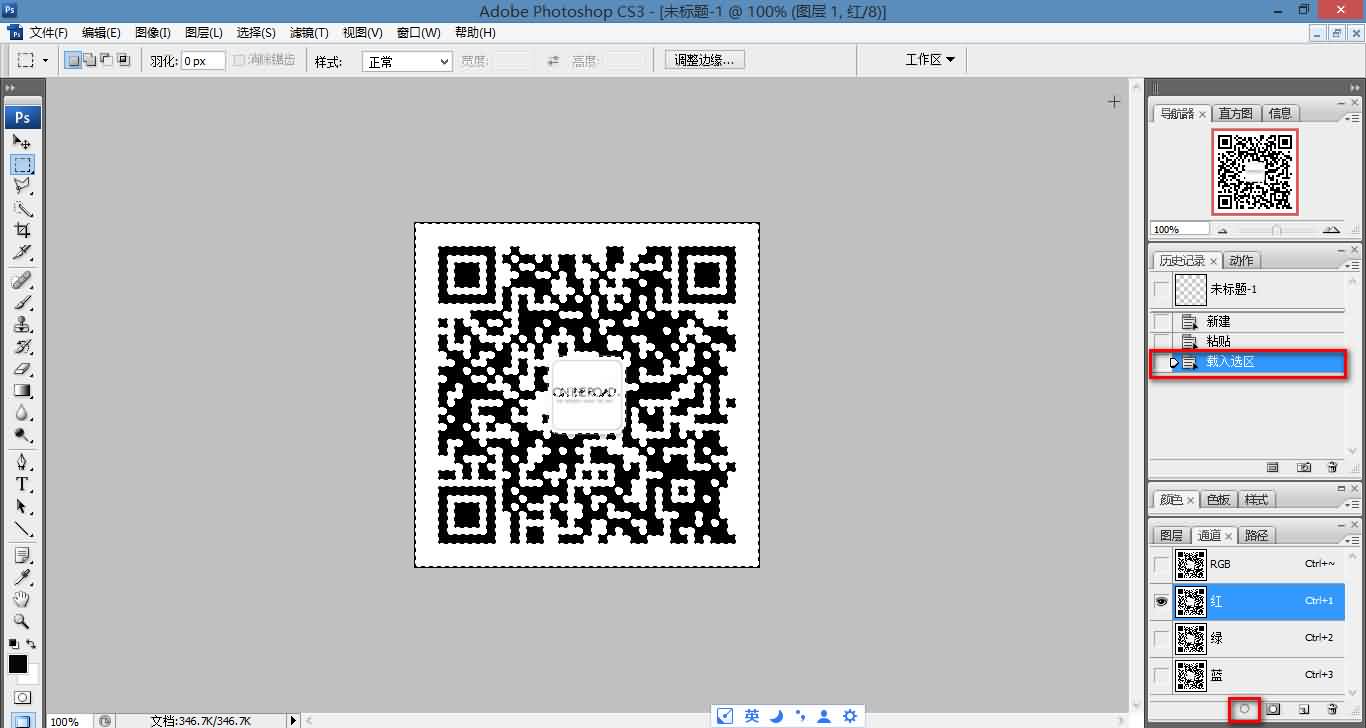The image size is (1366, 728).
Task: Open the 样式 style dropdown
Action: [x=407, y=61]
